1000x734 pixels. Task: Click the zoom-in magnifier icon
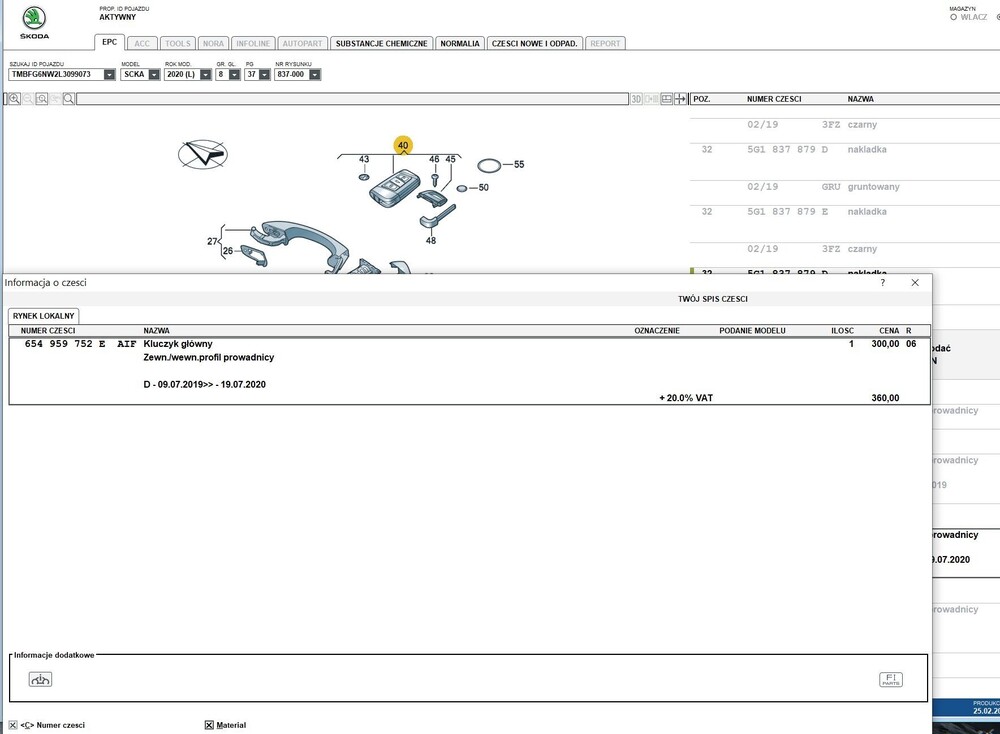[14, 99]
